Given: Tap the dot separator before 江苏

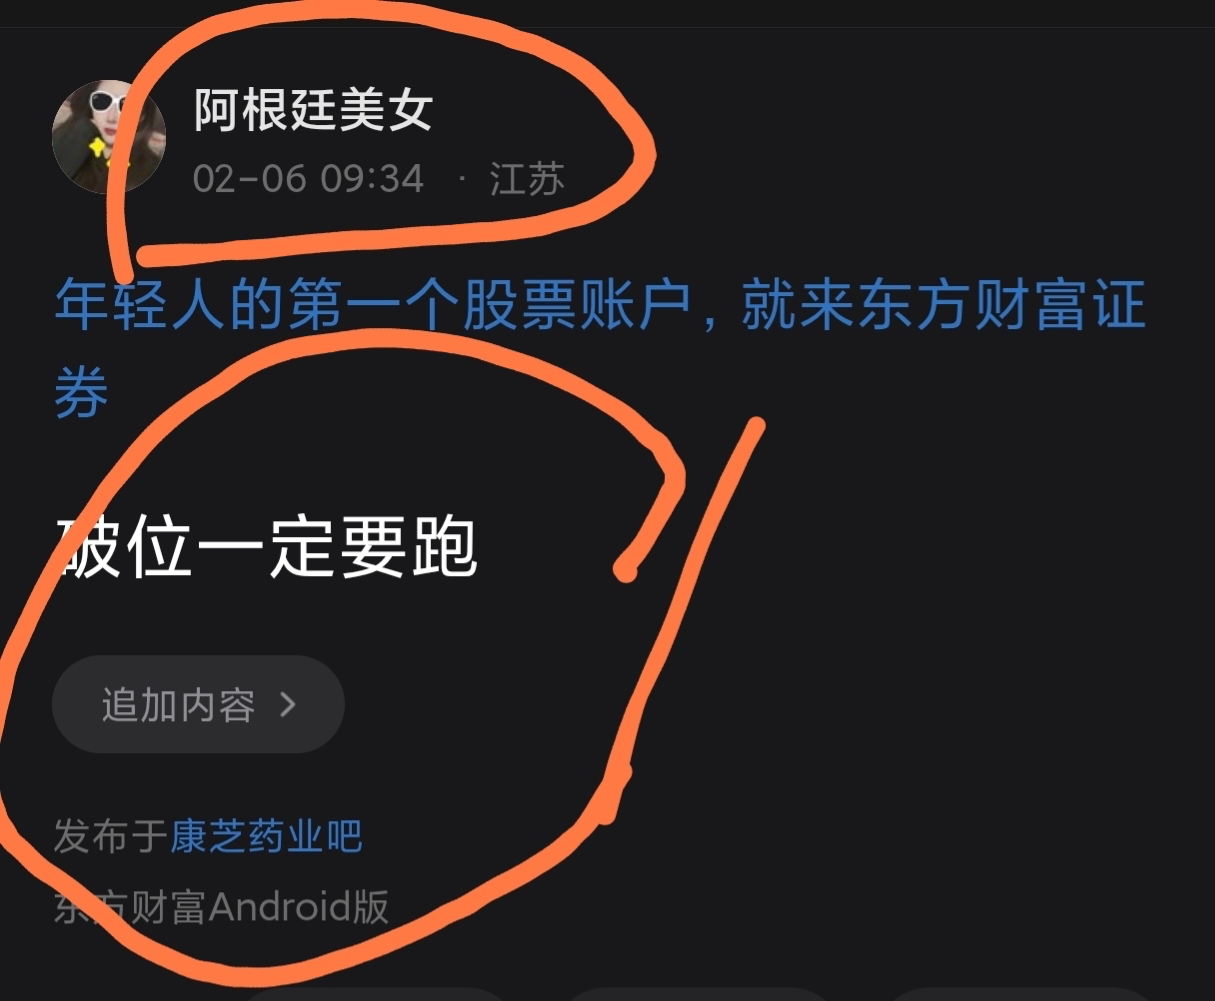Looking at the screenshot, I should (x=461, y=180).
